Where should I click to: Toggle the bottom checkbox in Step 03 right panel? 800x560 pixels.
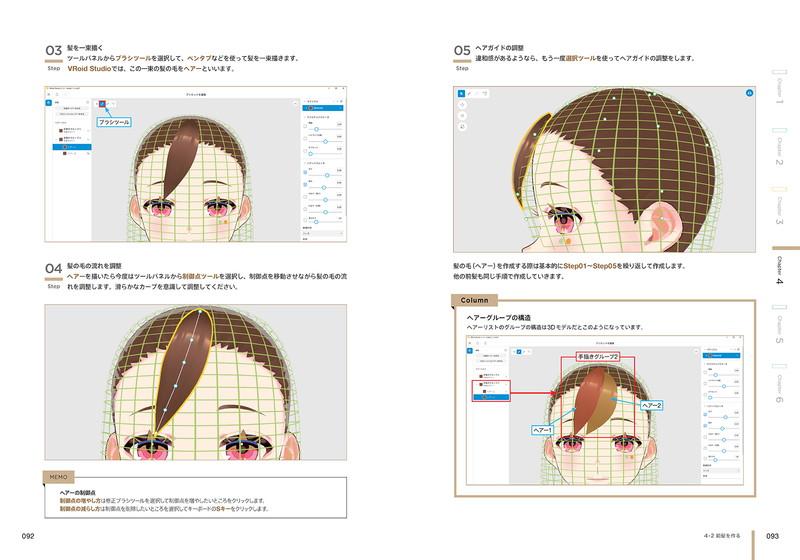306,217
